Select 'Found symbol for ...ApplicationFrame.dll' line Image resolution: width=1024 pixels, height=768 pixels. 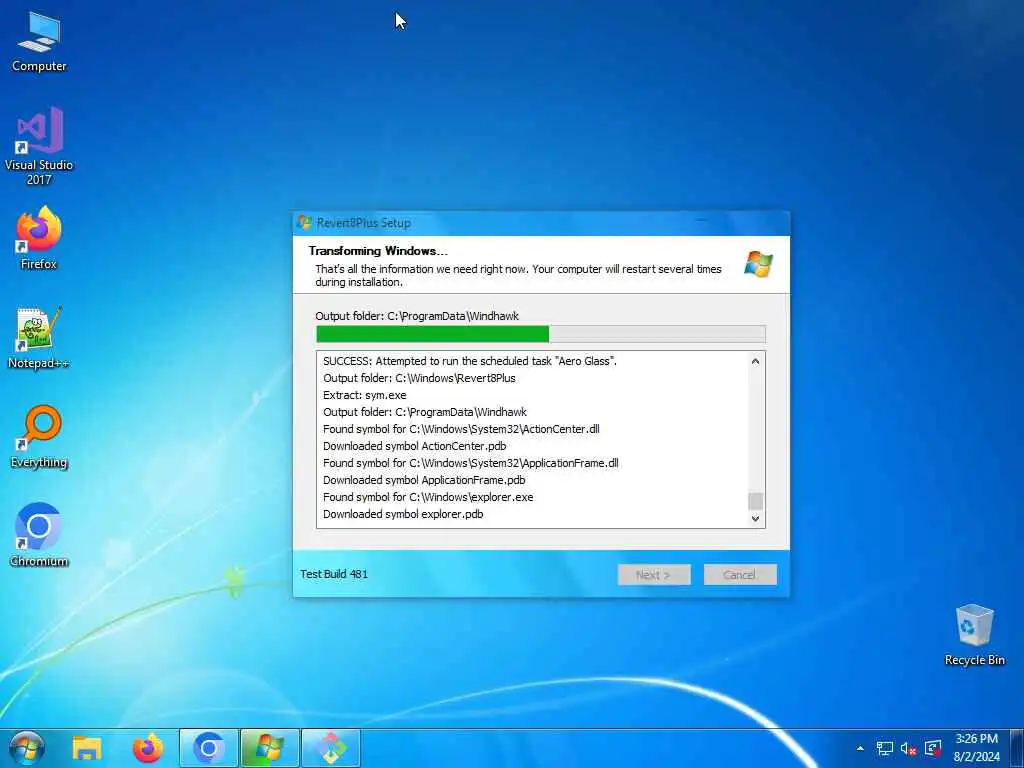(x=471, y=463)
